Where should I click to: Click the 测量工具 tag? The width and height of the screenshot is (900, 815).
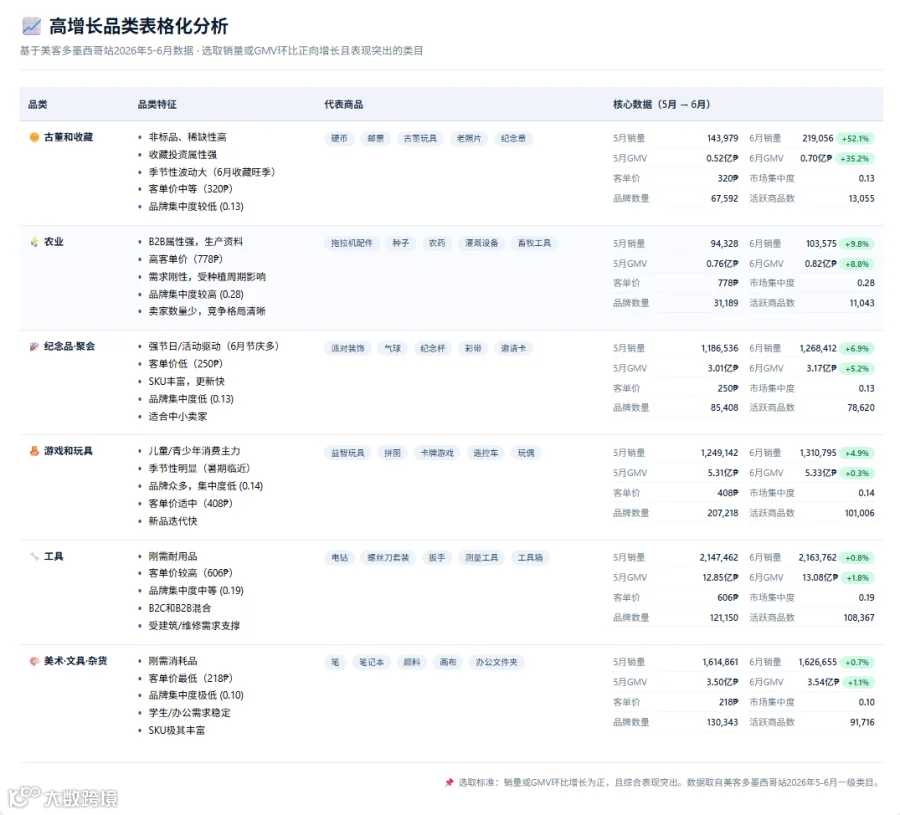(482, 557)
